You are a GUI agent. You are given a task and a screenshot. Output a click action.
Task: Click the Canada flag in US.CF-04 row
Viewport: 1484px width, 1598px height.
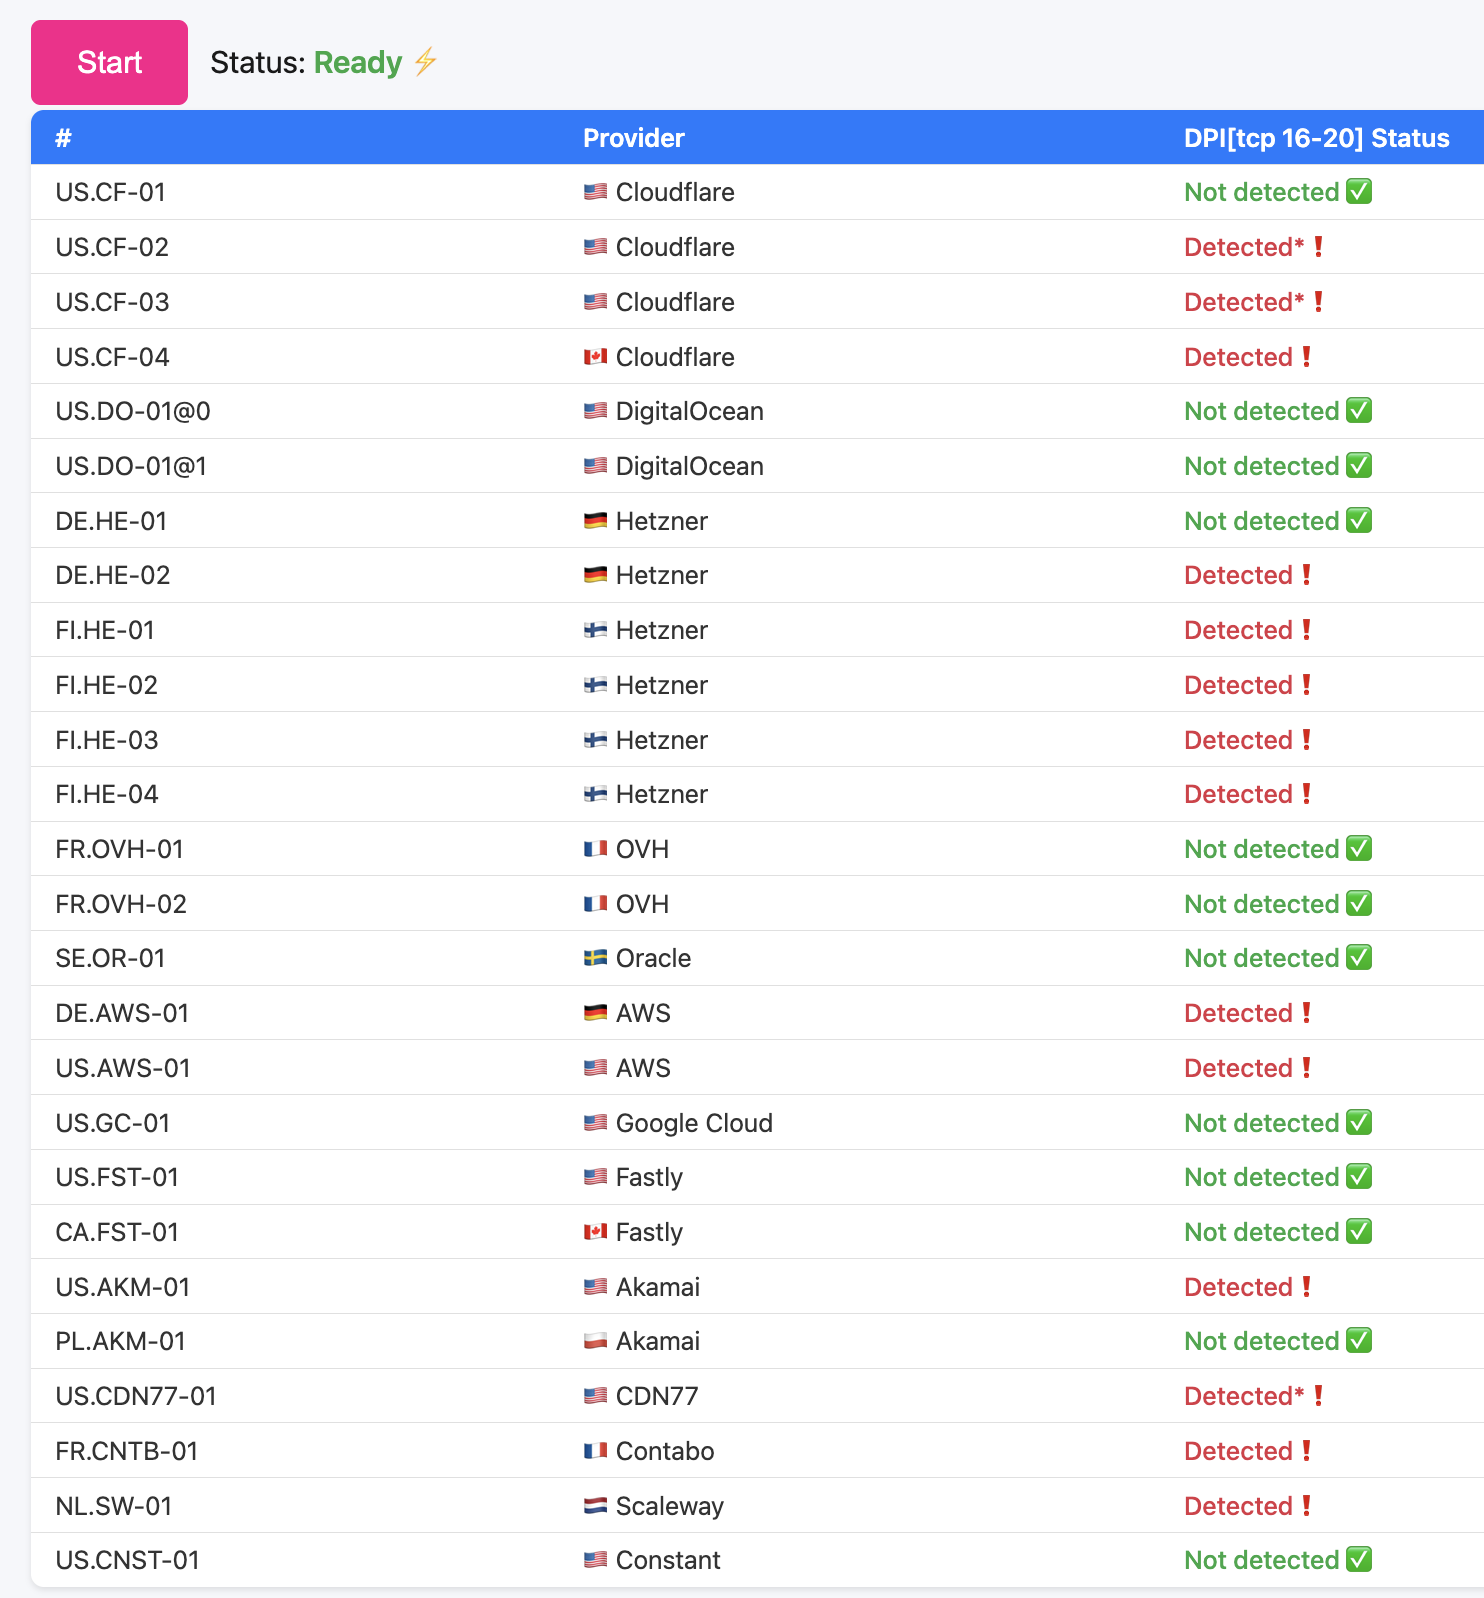[595, 357]
